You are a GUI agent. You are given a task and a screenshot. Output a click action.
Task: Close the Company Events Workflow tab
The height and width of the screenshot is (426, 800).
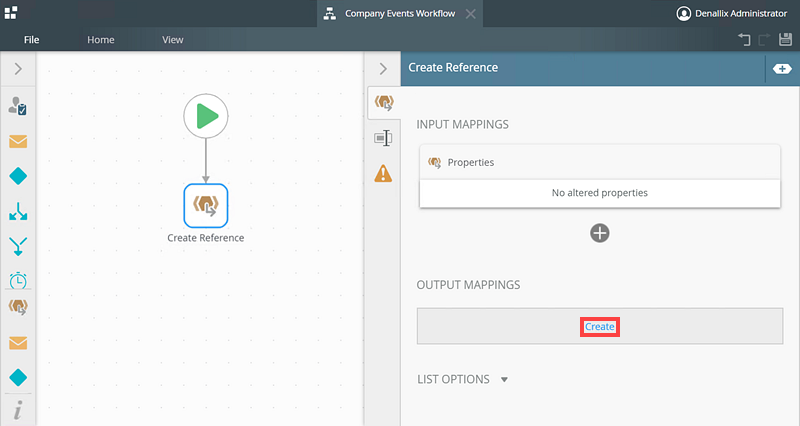pos(470,14)
